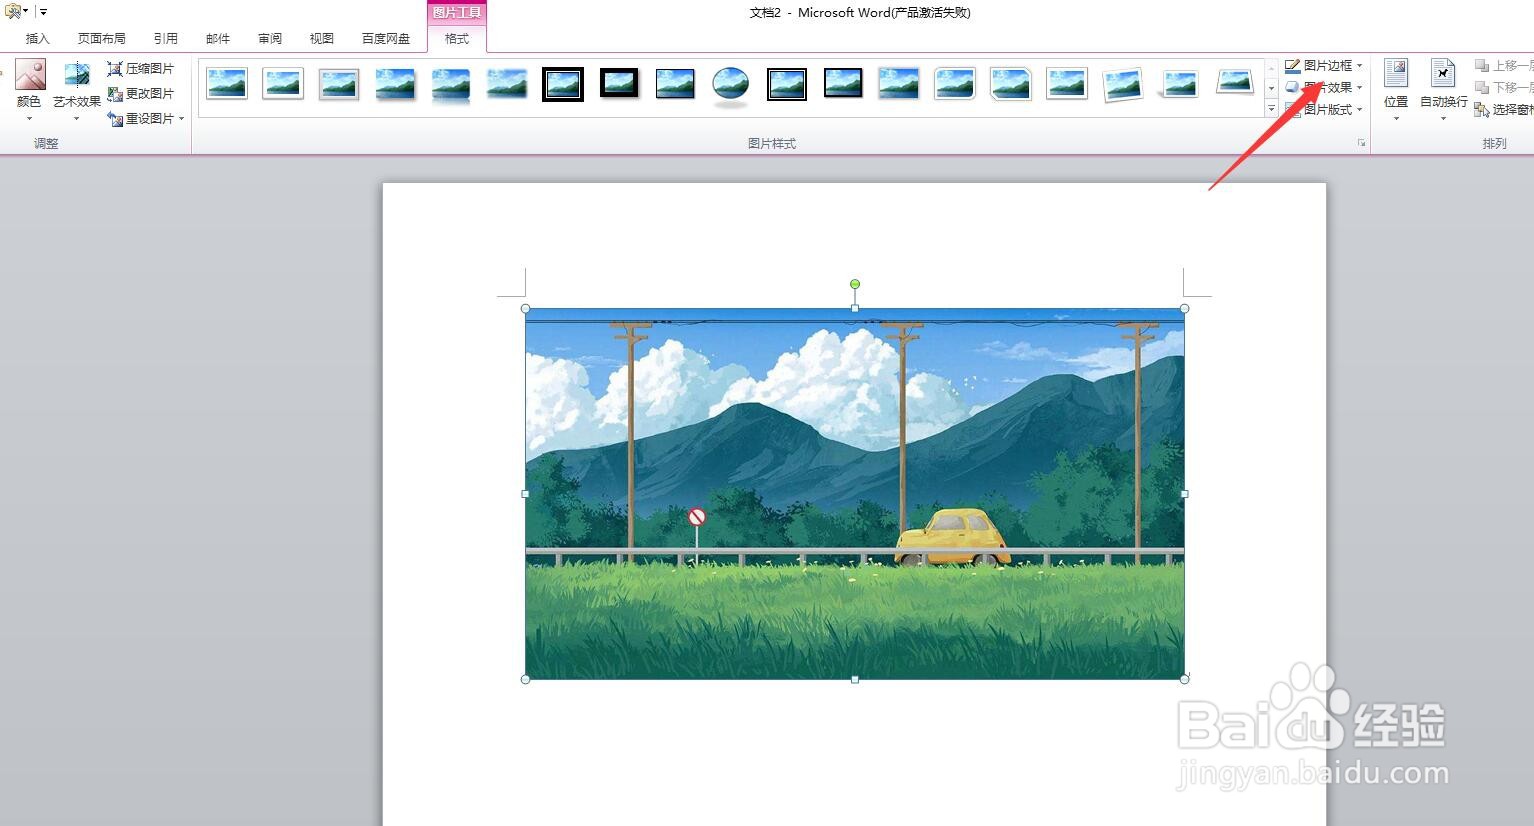Screen dimensions: 1534x826
Task: Open the 选择窗格 selection pane
Action: point(1504,110)
